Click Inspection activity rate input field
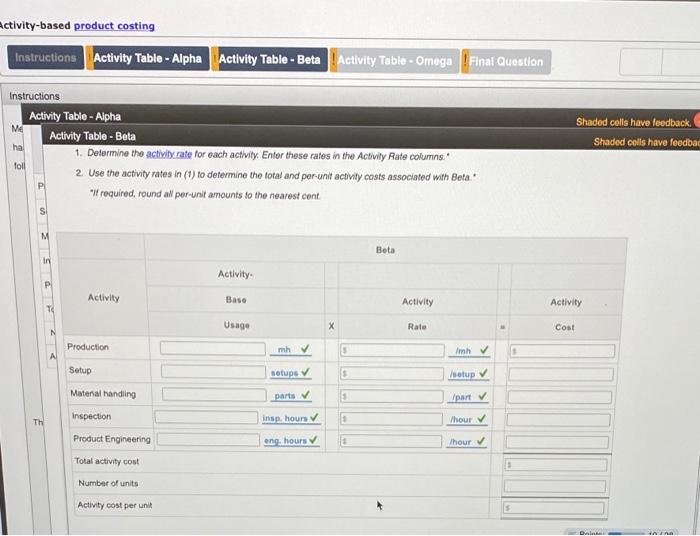 (x=391, y=419)
